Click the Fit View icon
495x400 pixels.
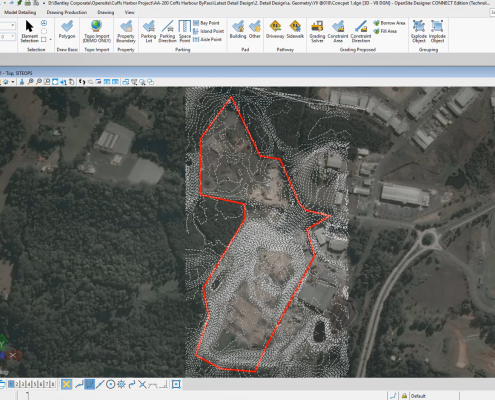(x=55, y=82)
